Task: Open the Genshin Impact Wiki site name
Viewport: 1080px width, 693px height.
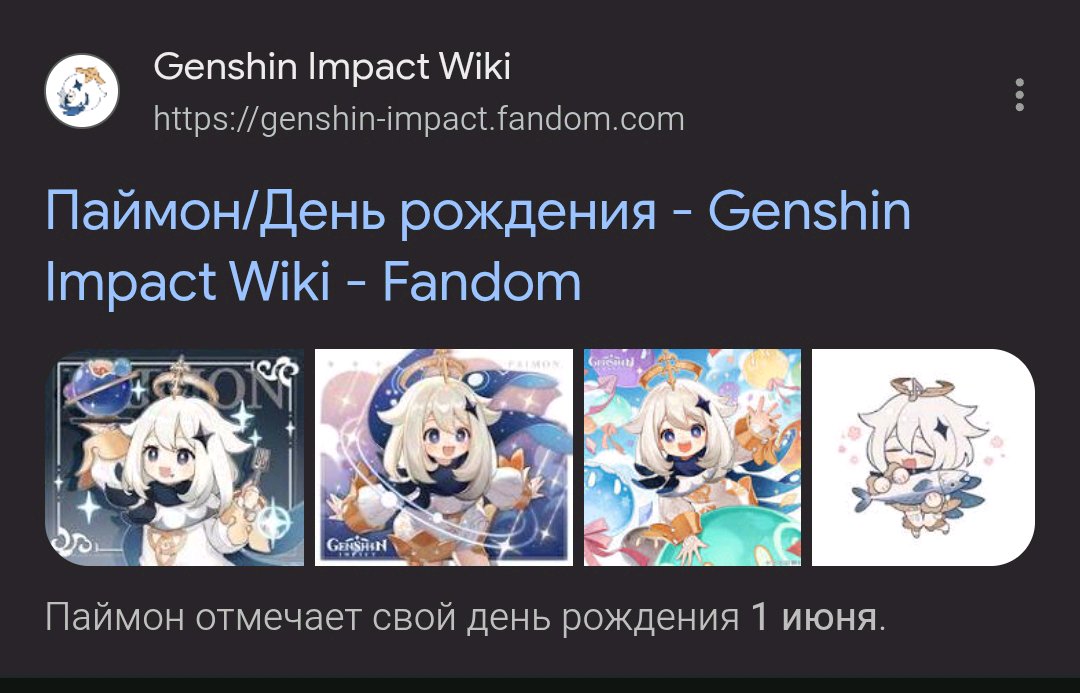Action: coord(332,67)
